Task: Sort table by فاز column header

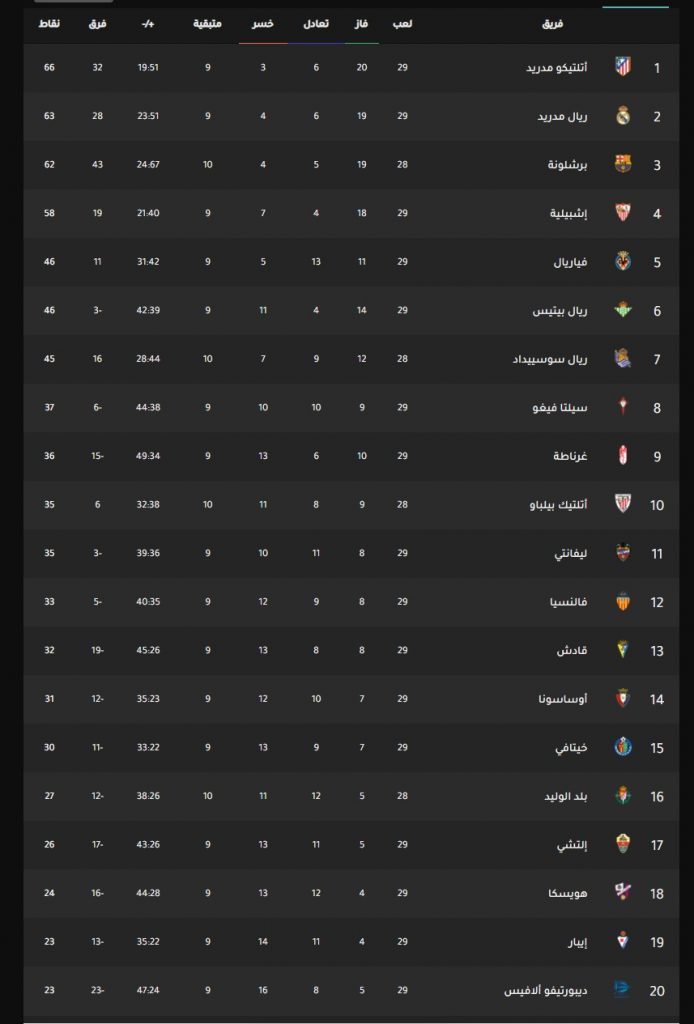Action: (x=362, y=24)
